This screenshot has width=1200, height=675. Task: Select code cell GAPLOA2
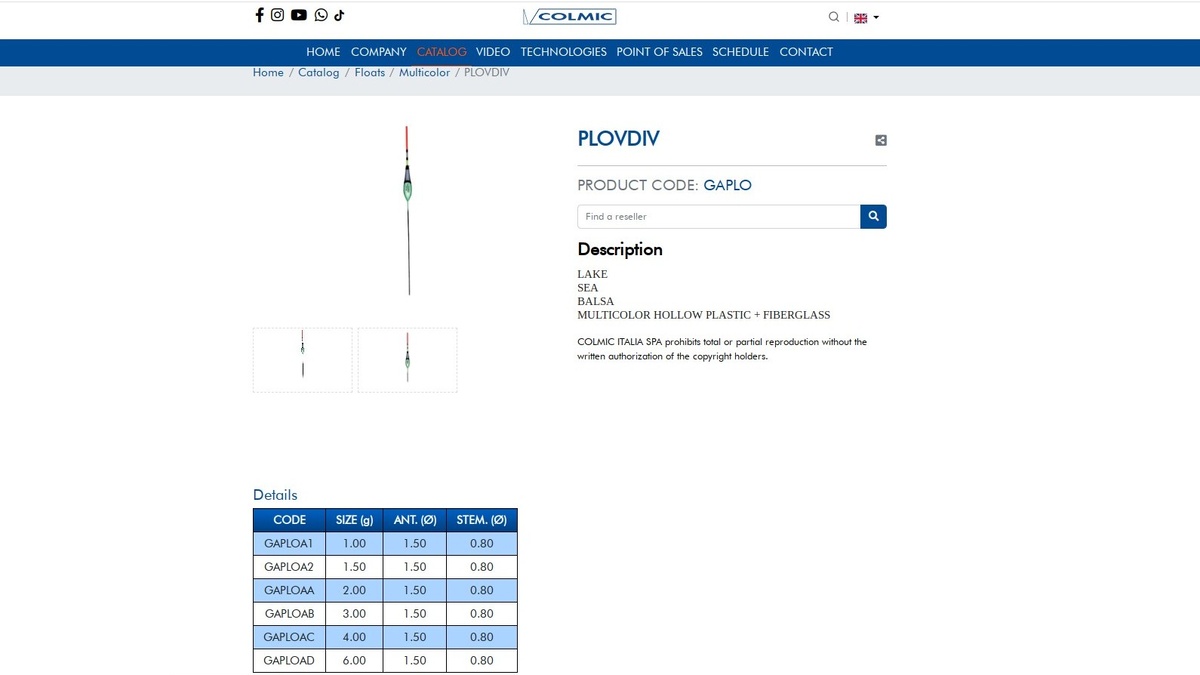(x=290, y=567)
